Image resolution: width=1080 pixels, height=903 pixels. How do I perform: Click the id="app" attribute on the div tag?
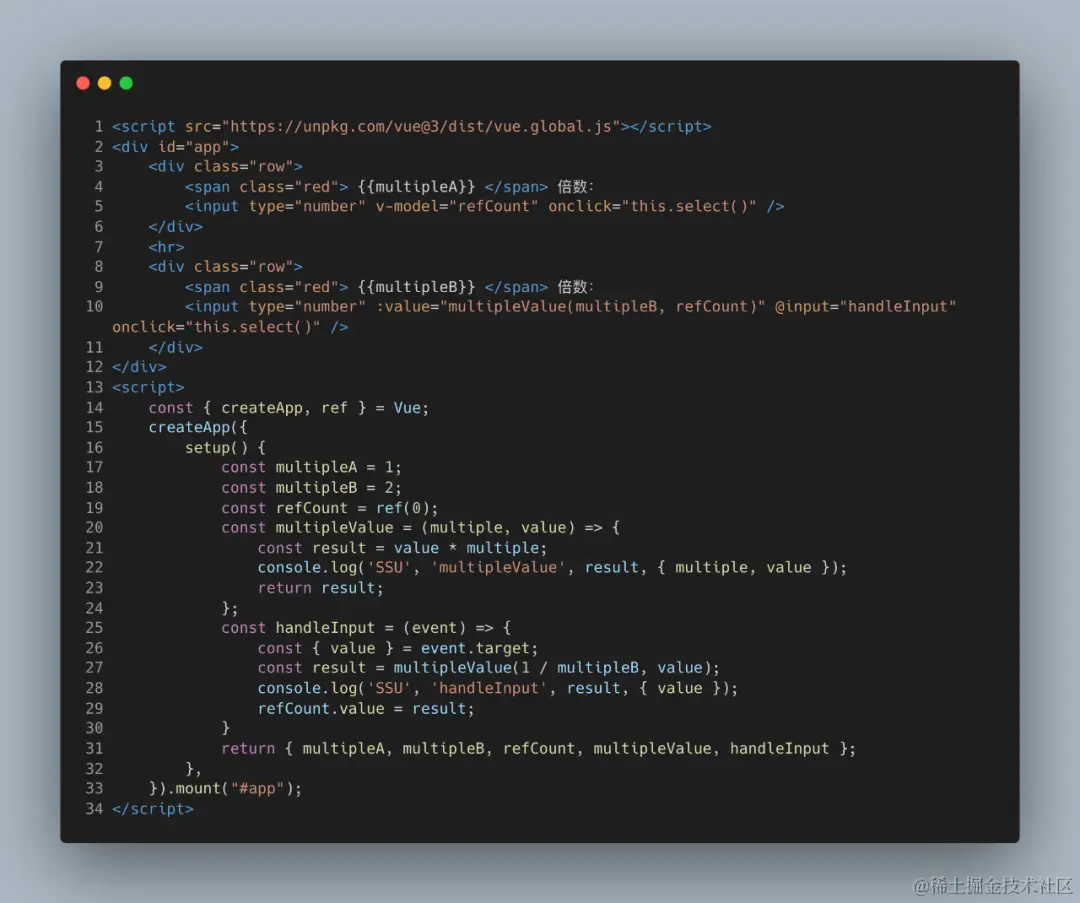(194, 147)
